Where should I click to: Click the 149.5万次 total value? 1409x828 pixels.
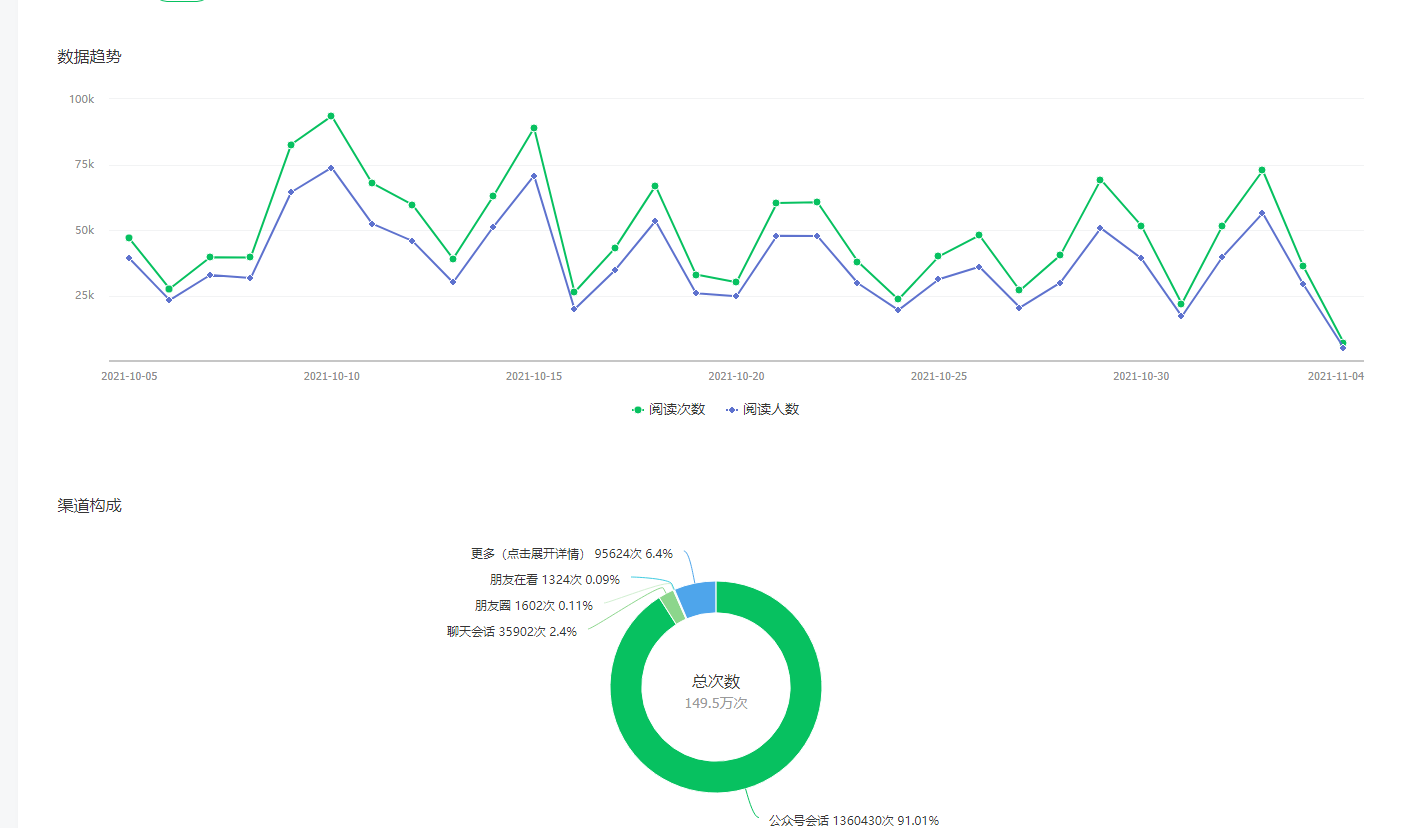[x=716, y=703]
